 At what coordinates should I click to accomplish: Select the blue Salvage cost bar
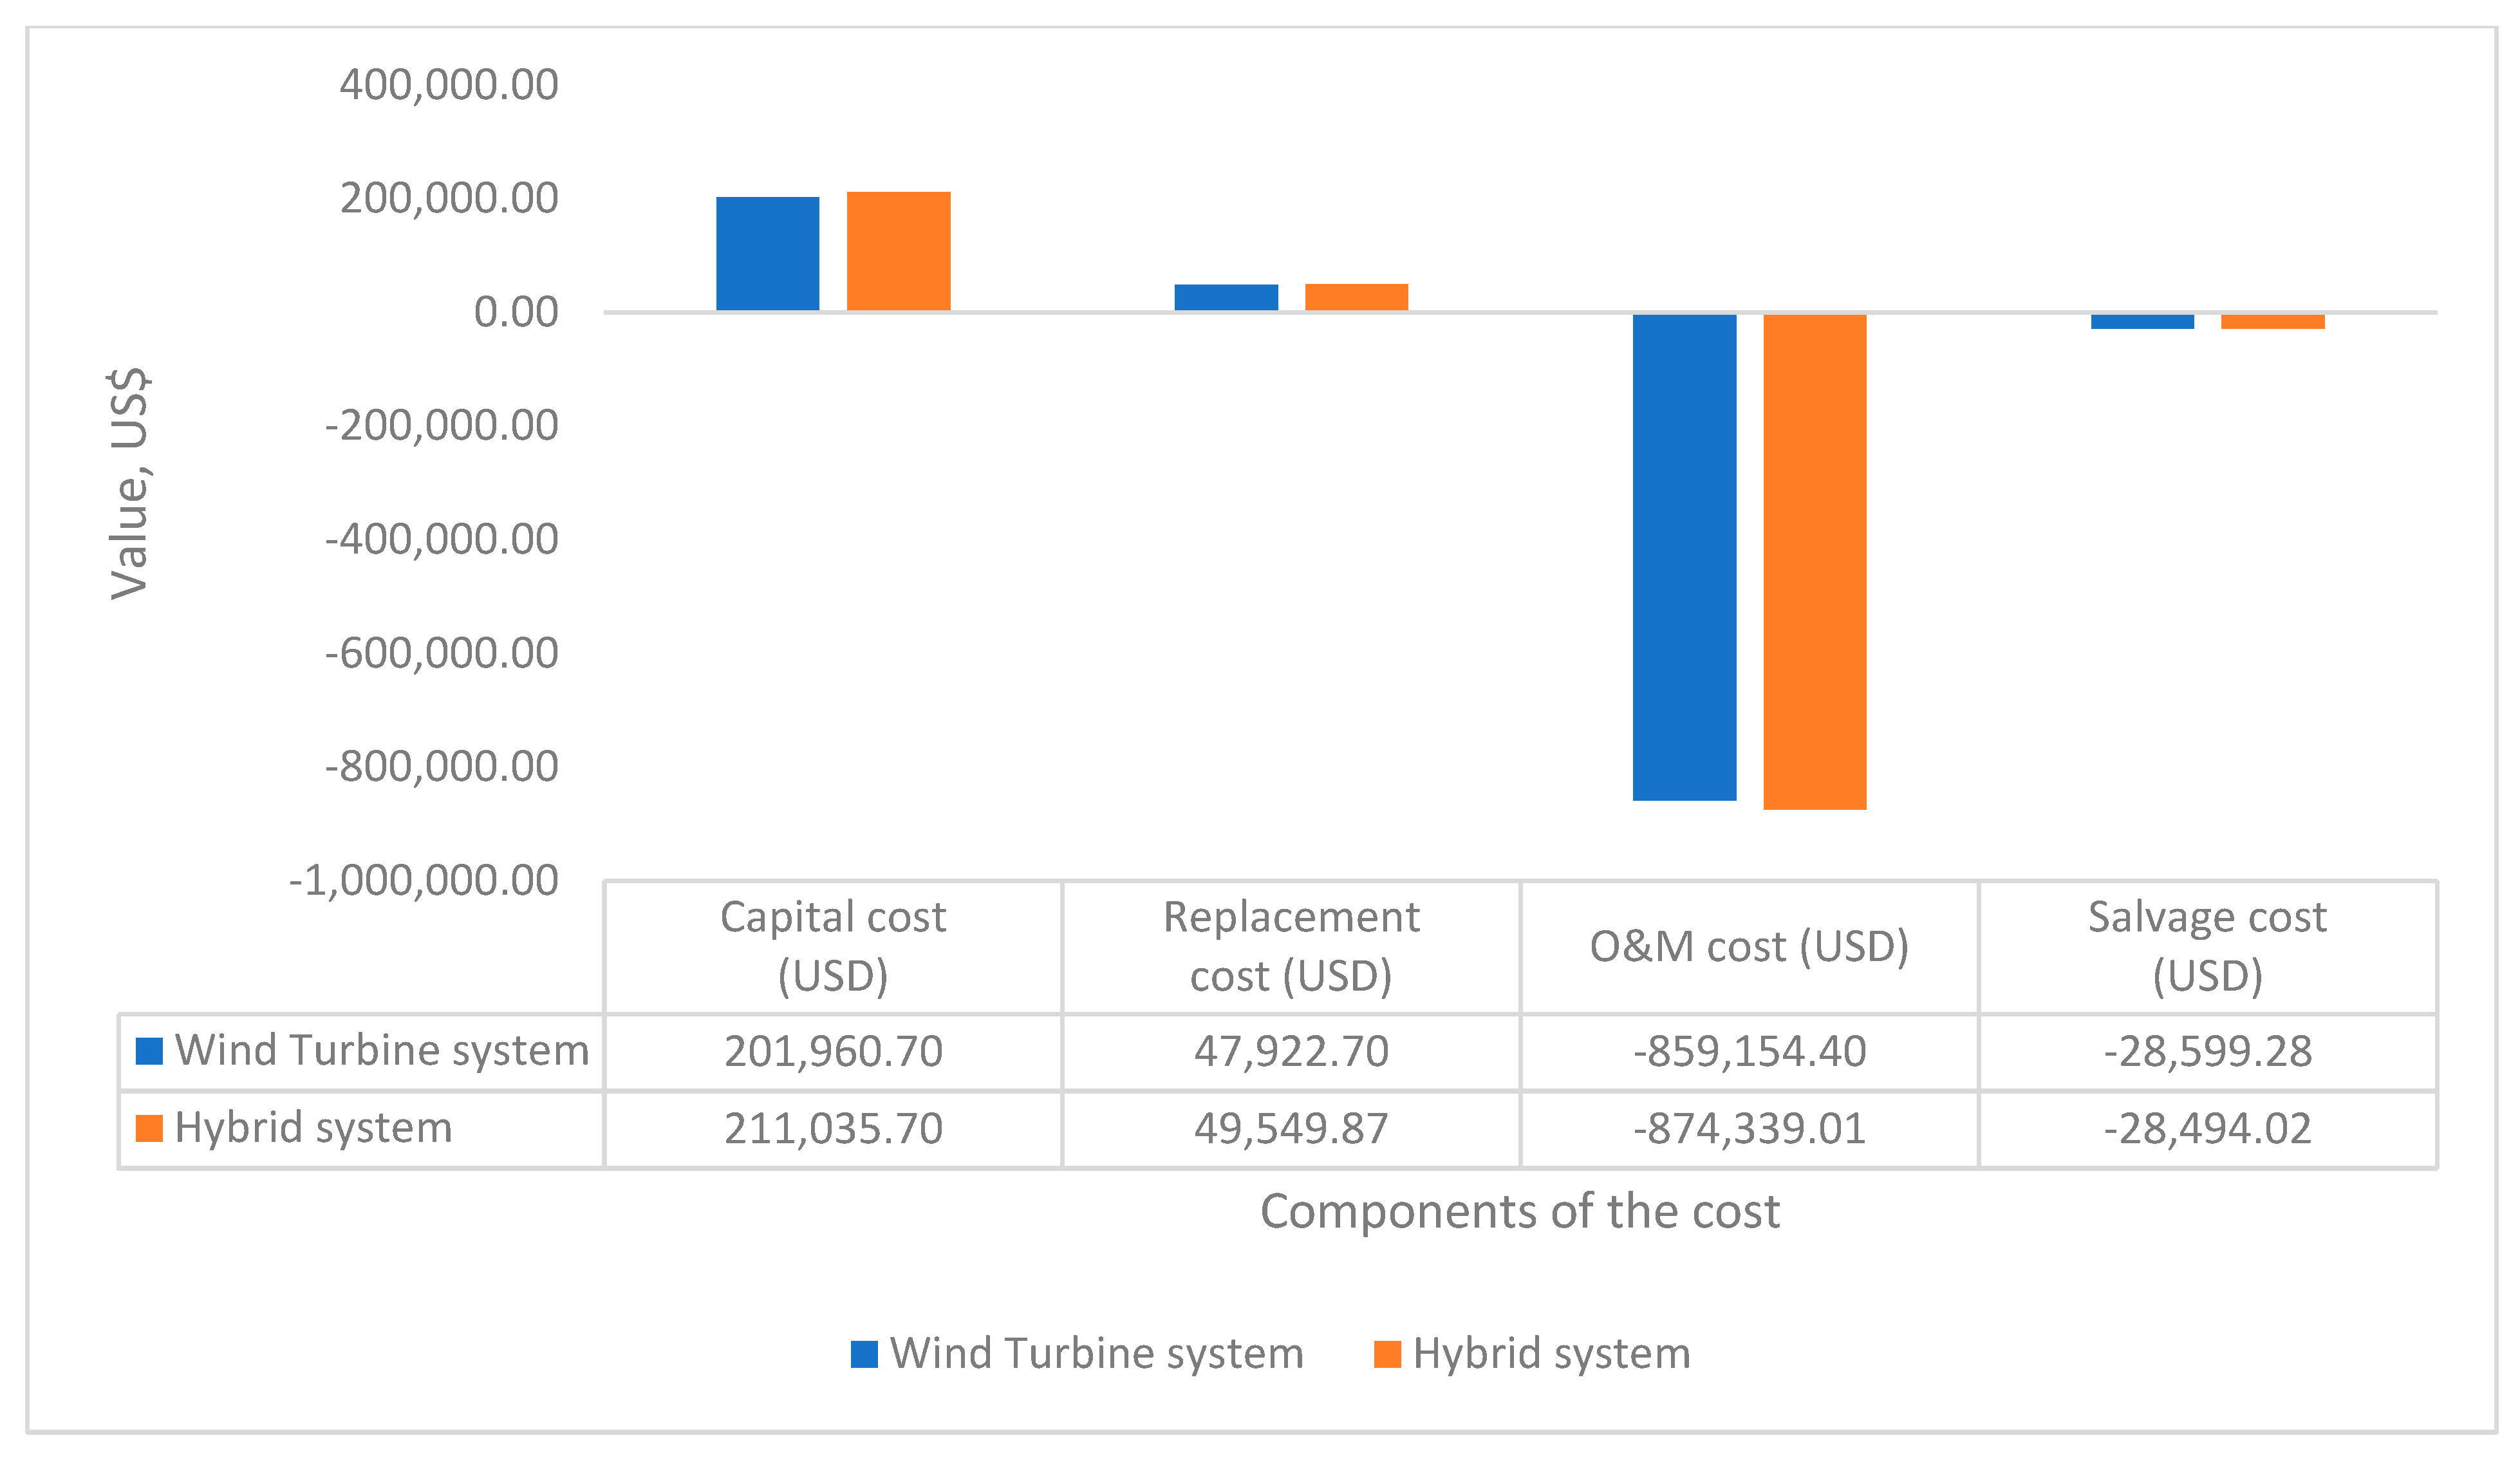(2142, 321)
